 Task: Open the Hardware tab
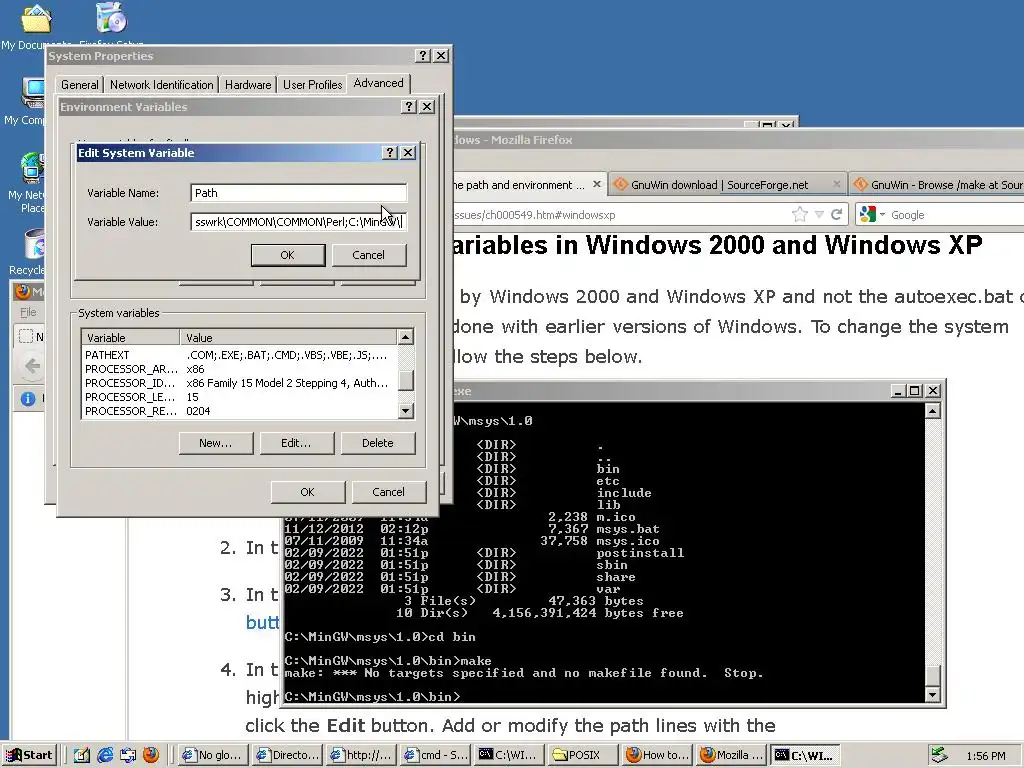tap(248, 85)
